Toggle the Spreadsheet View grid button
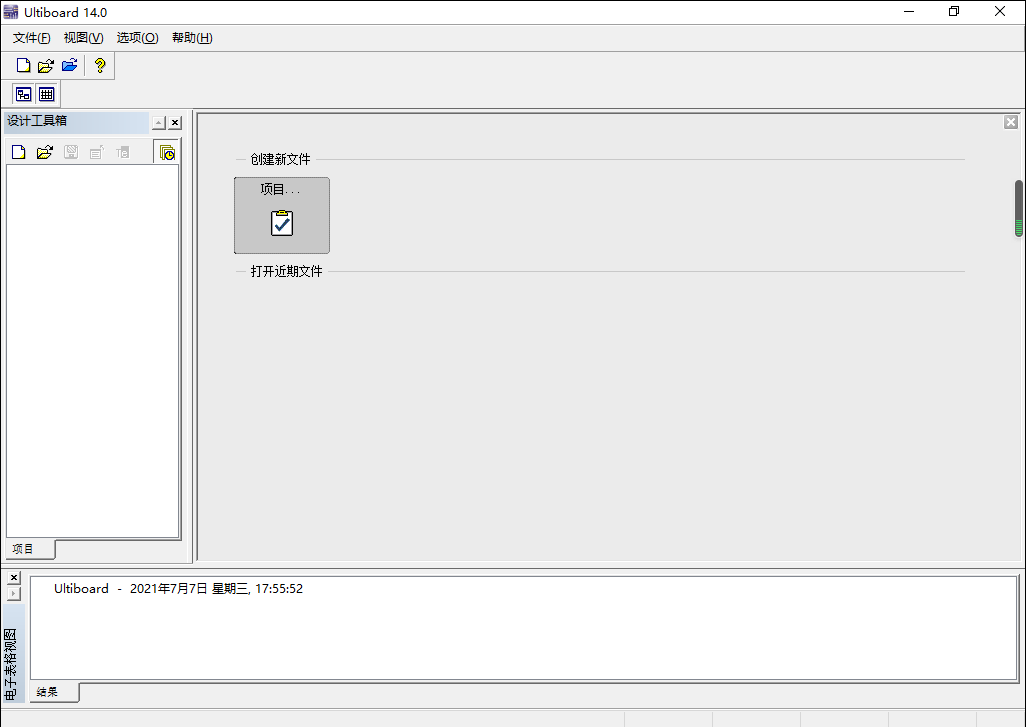 click(47, 94)
